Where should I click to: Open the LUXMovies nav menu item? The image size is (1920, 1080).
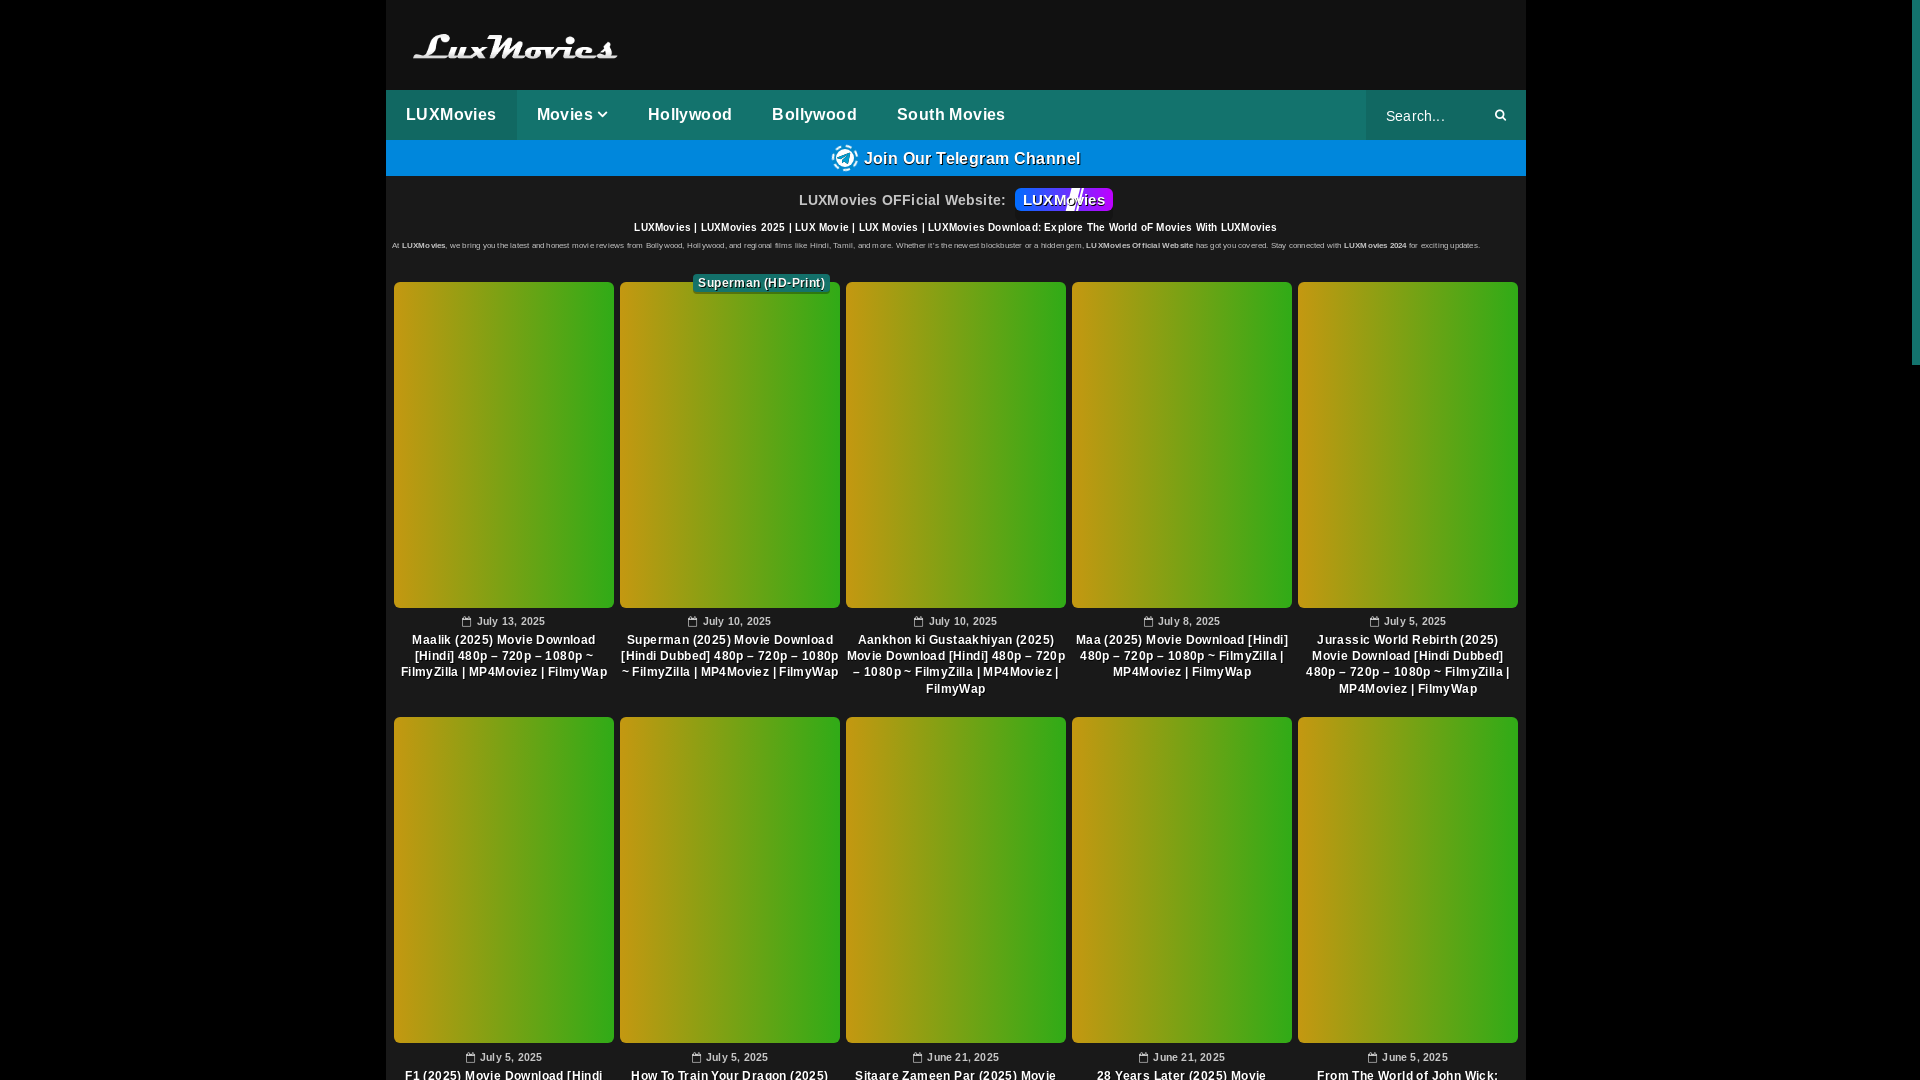[451, 115]
